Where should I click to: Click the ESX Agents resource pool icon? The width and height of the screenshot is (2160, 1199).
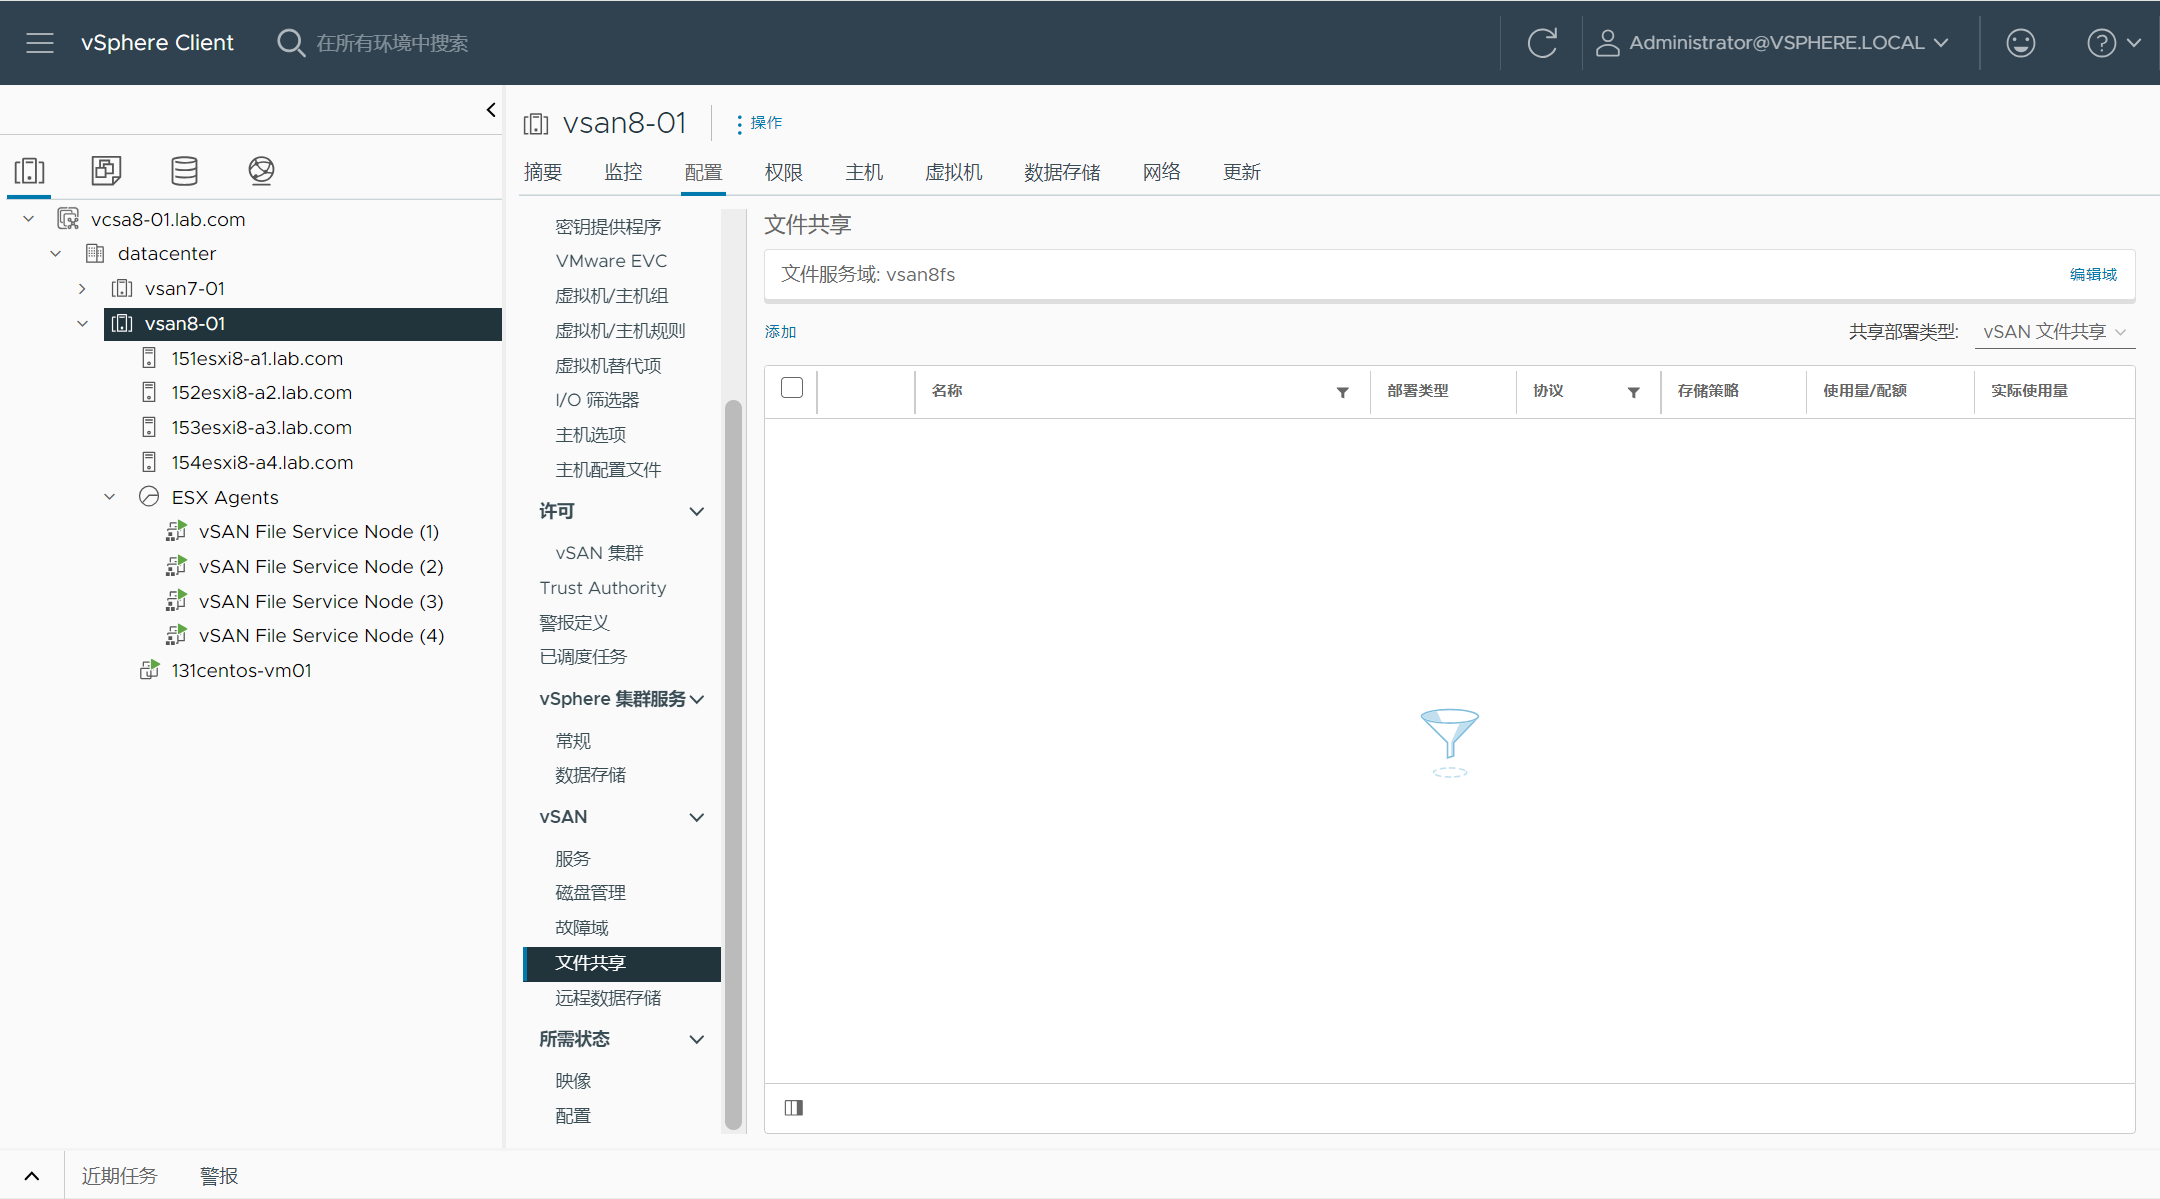pos(149,497)
